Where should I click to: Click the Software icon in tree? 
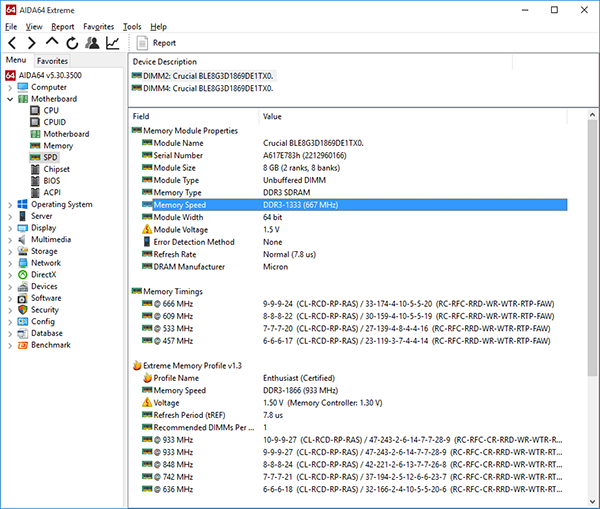[23, 299]
